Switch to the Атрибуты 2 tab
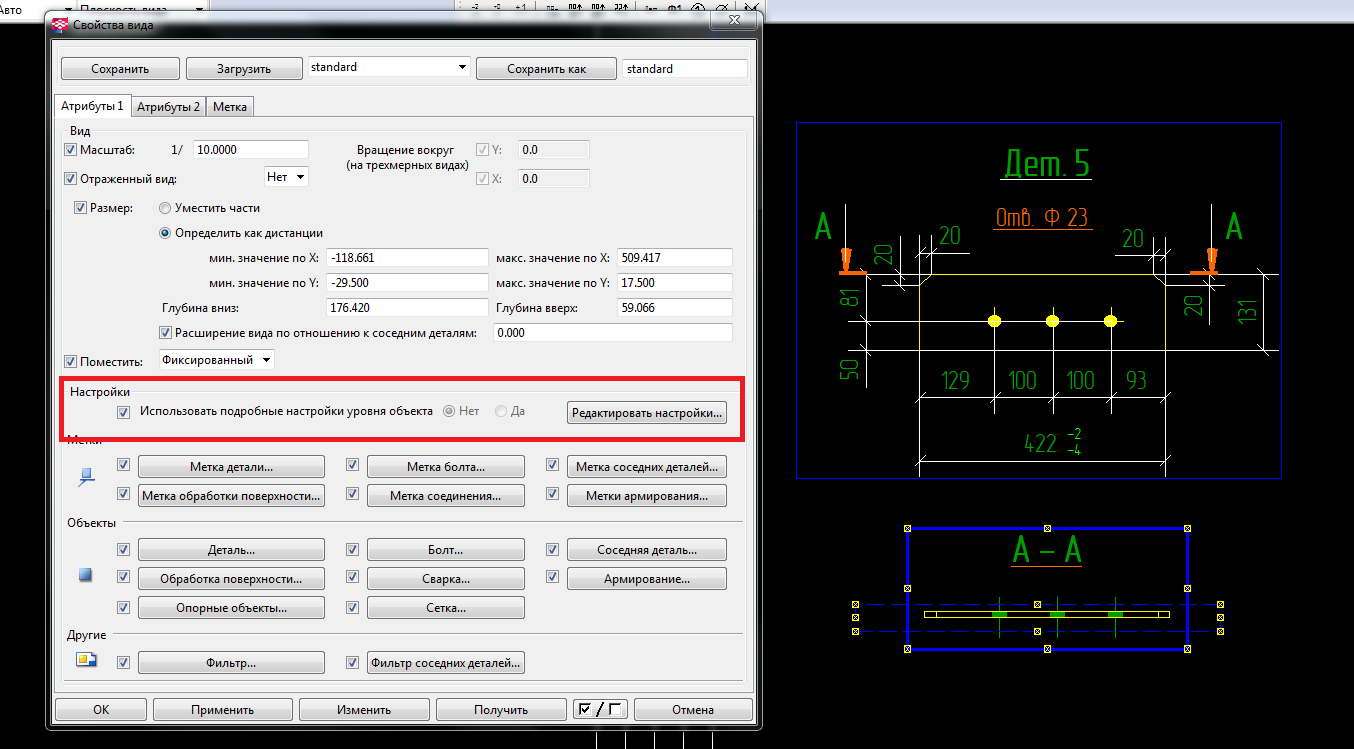Viewport: 1354px width, 749px height. [168, 107]
